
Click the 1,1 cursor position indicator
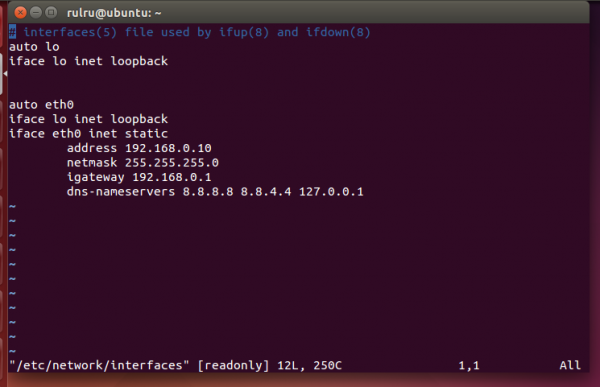click(x=469, y=366)
